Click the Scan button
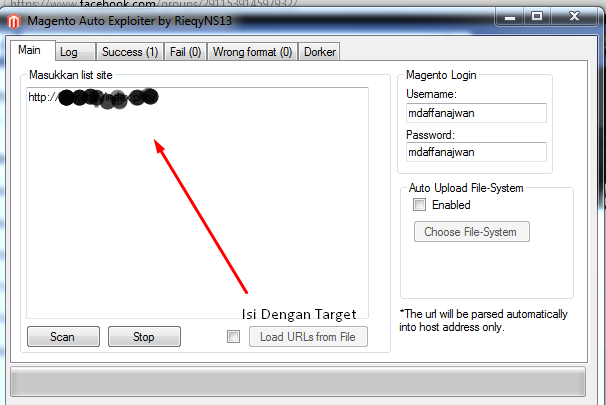606x405 pixels. click(x=63, y=337)
